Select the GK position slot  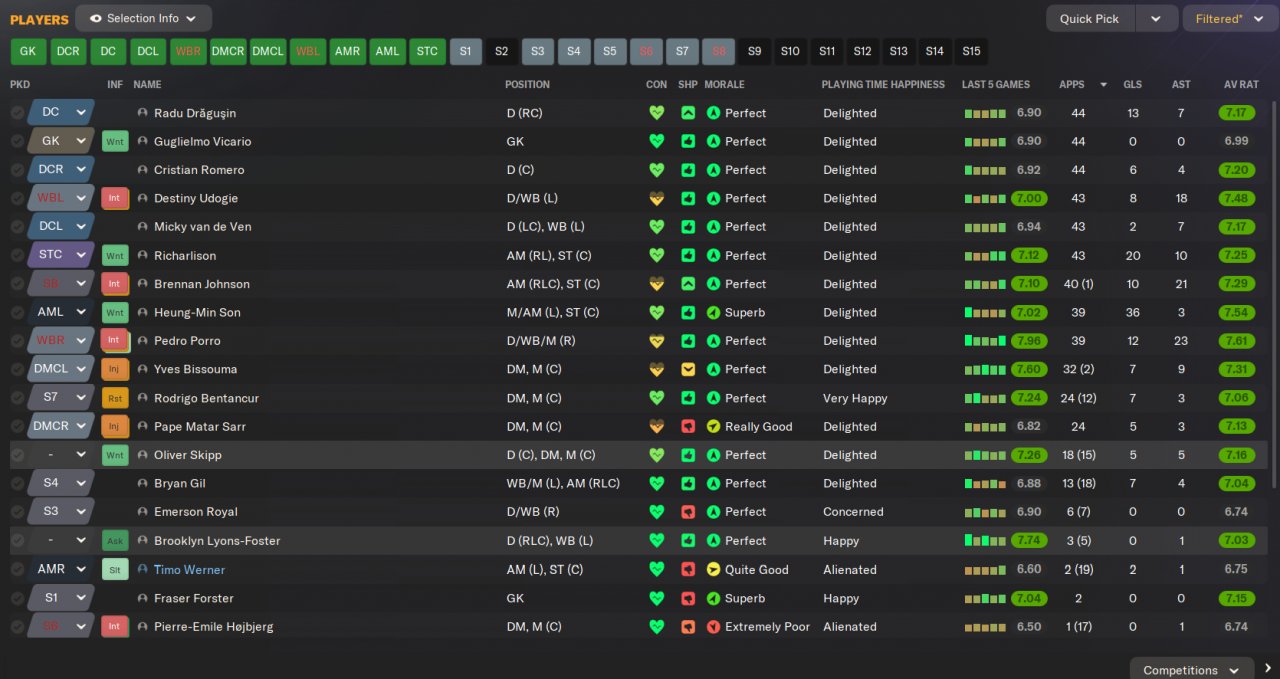point(28,51)
